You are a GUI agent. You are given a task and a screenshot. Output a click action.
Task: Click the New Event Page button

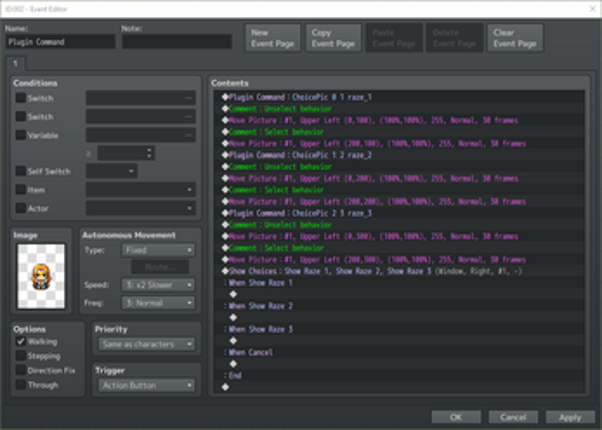[x=273, y=38]
